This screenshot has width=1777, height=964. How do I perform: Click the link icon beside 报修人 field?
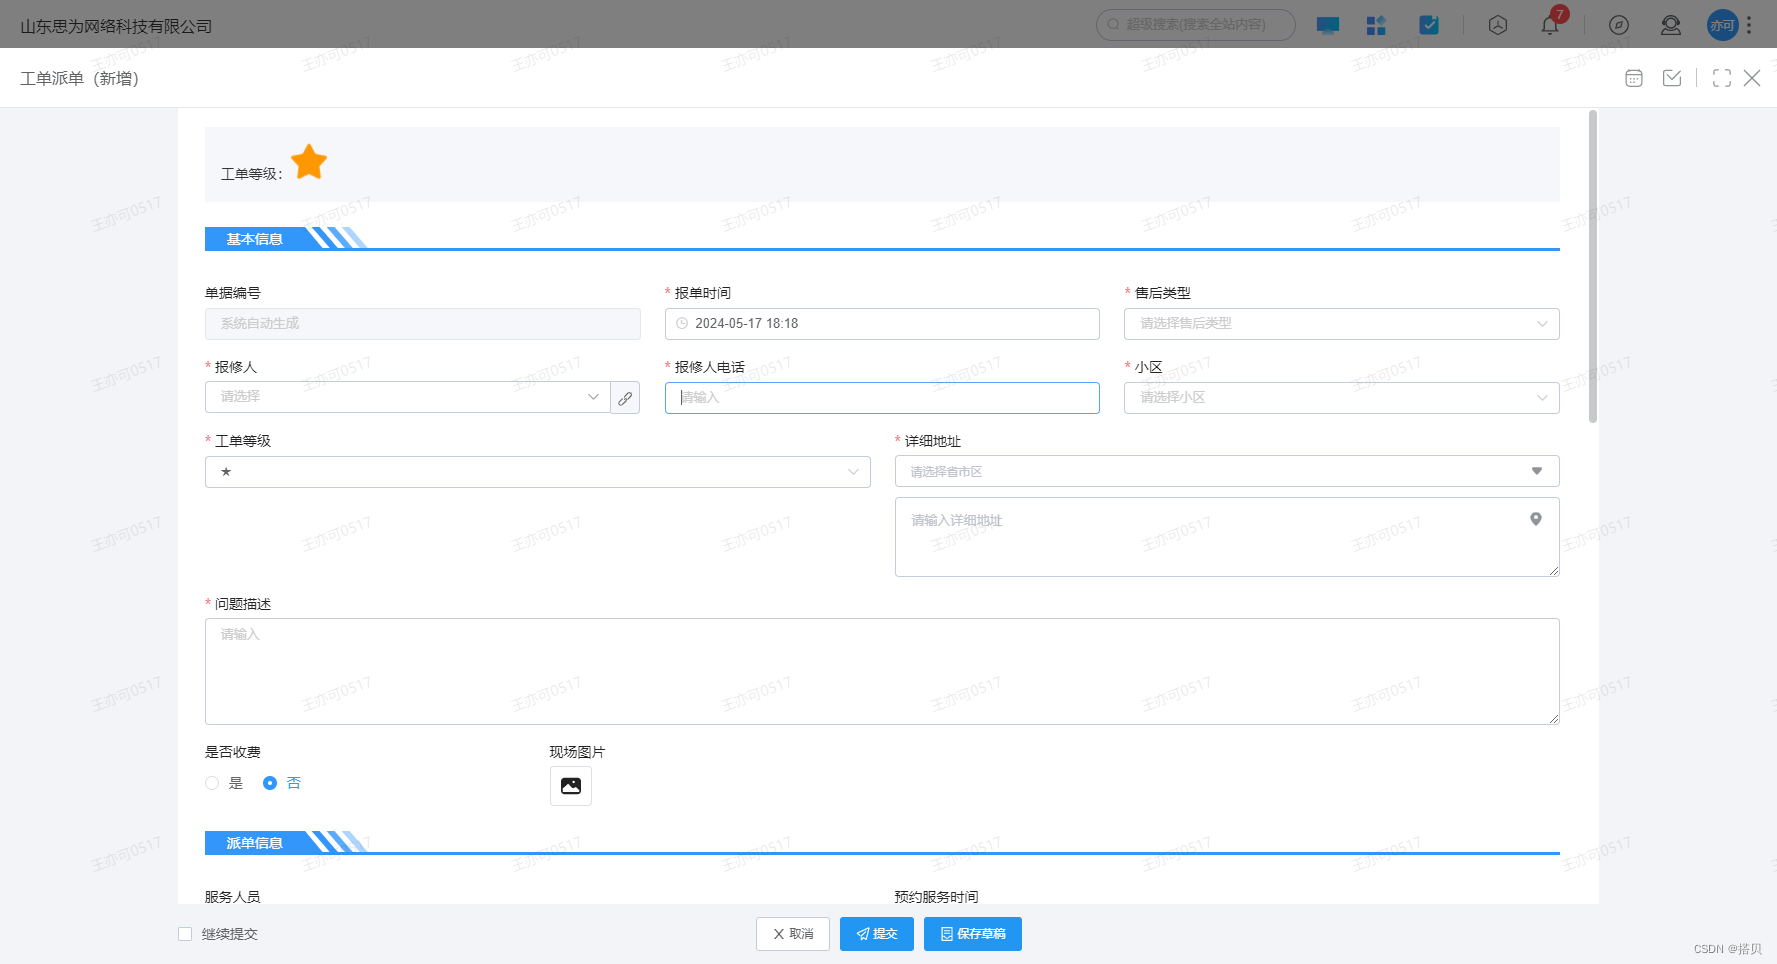(x=625, y=398)
